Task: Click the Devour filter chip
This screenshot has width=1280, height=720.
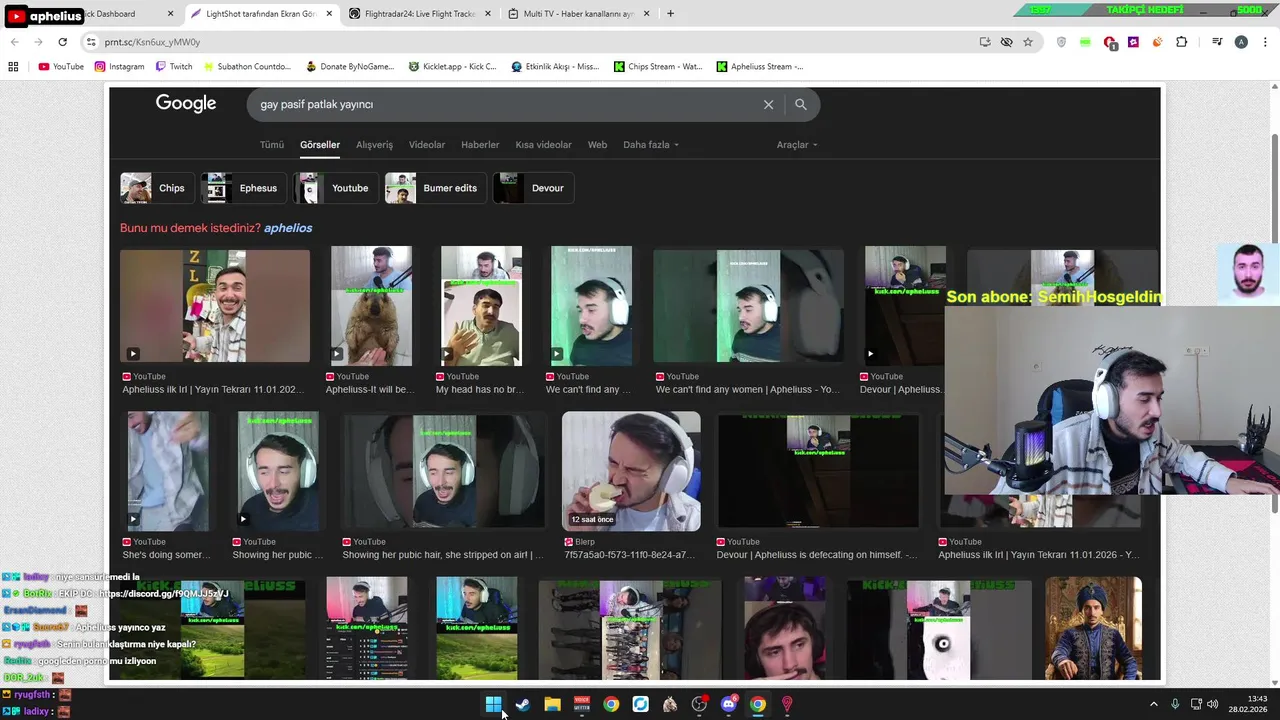Action: (x=533, y=188)
